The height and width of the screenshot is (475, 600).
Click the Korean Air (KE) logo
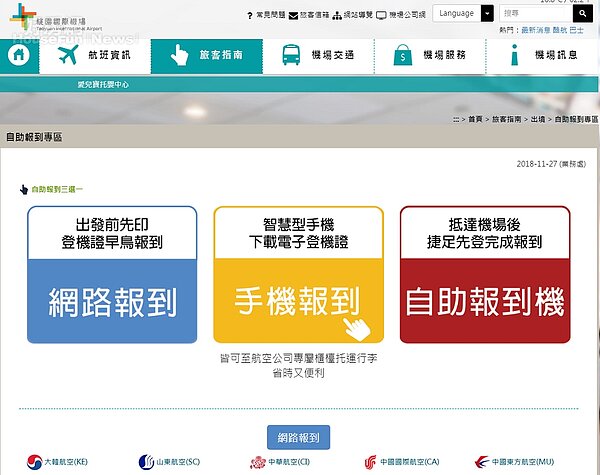[34, 462]
